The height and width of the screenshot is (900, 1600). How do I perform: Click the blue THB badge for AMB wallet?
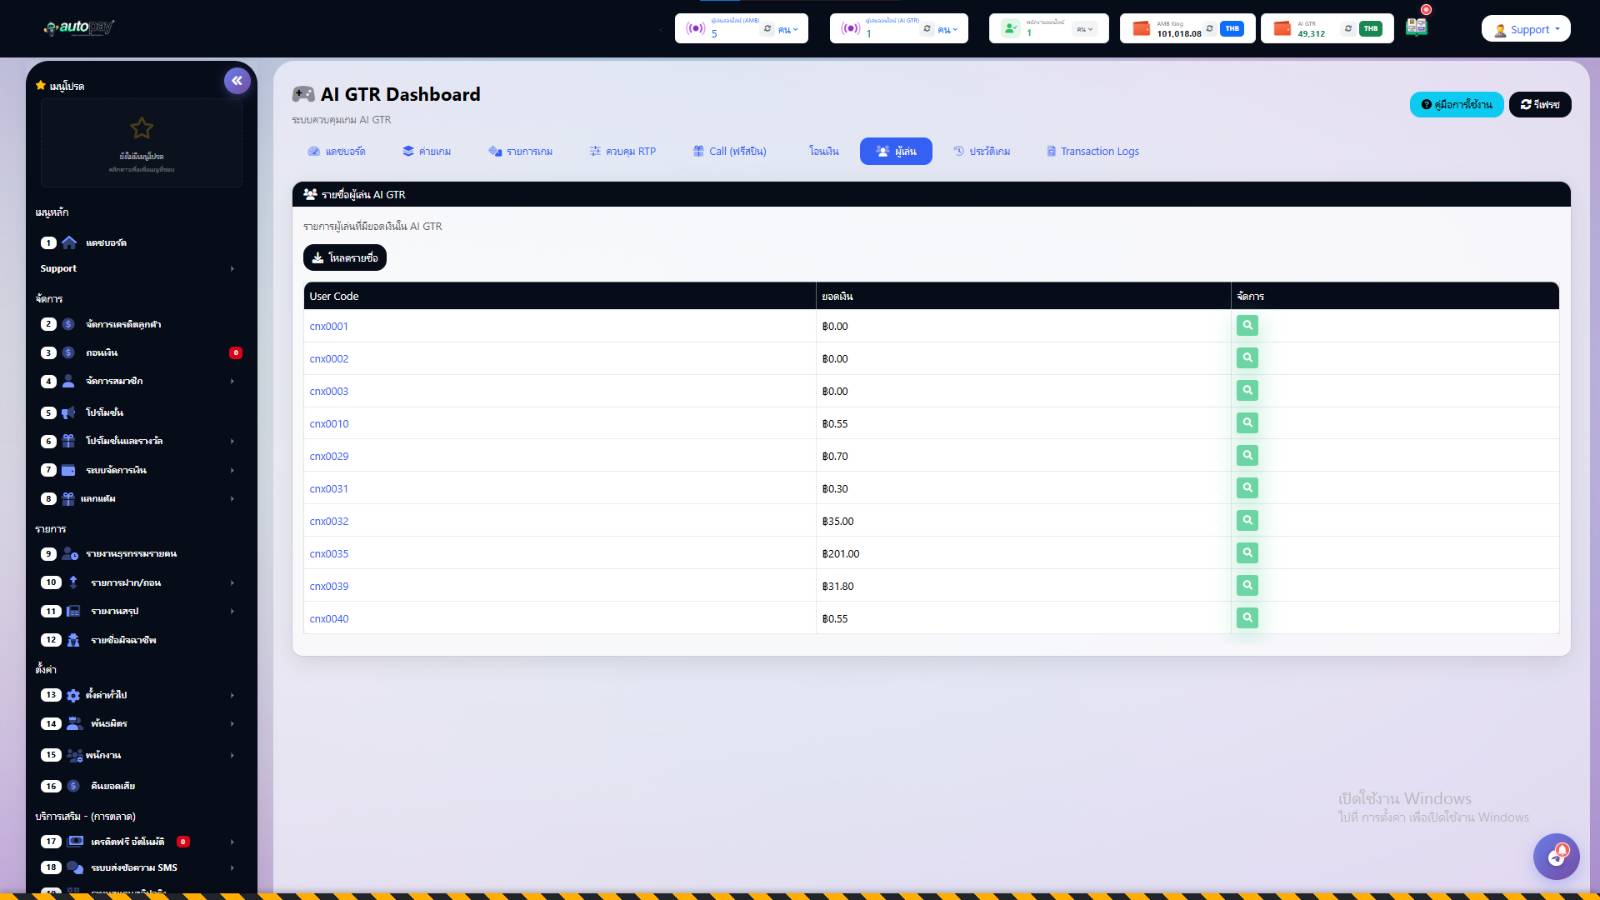tap(1232, 29)
